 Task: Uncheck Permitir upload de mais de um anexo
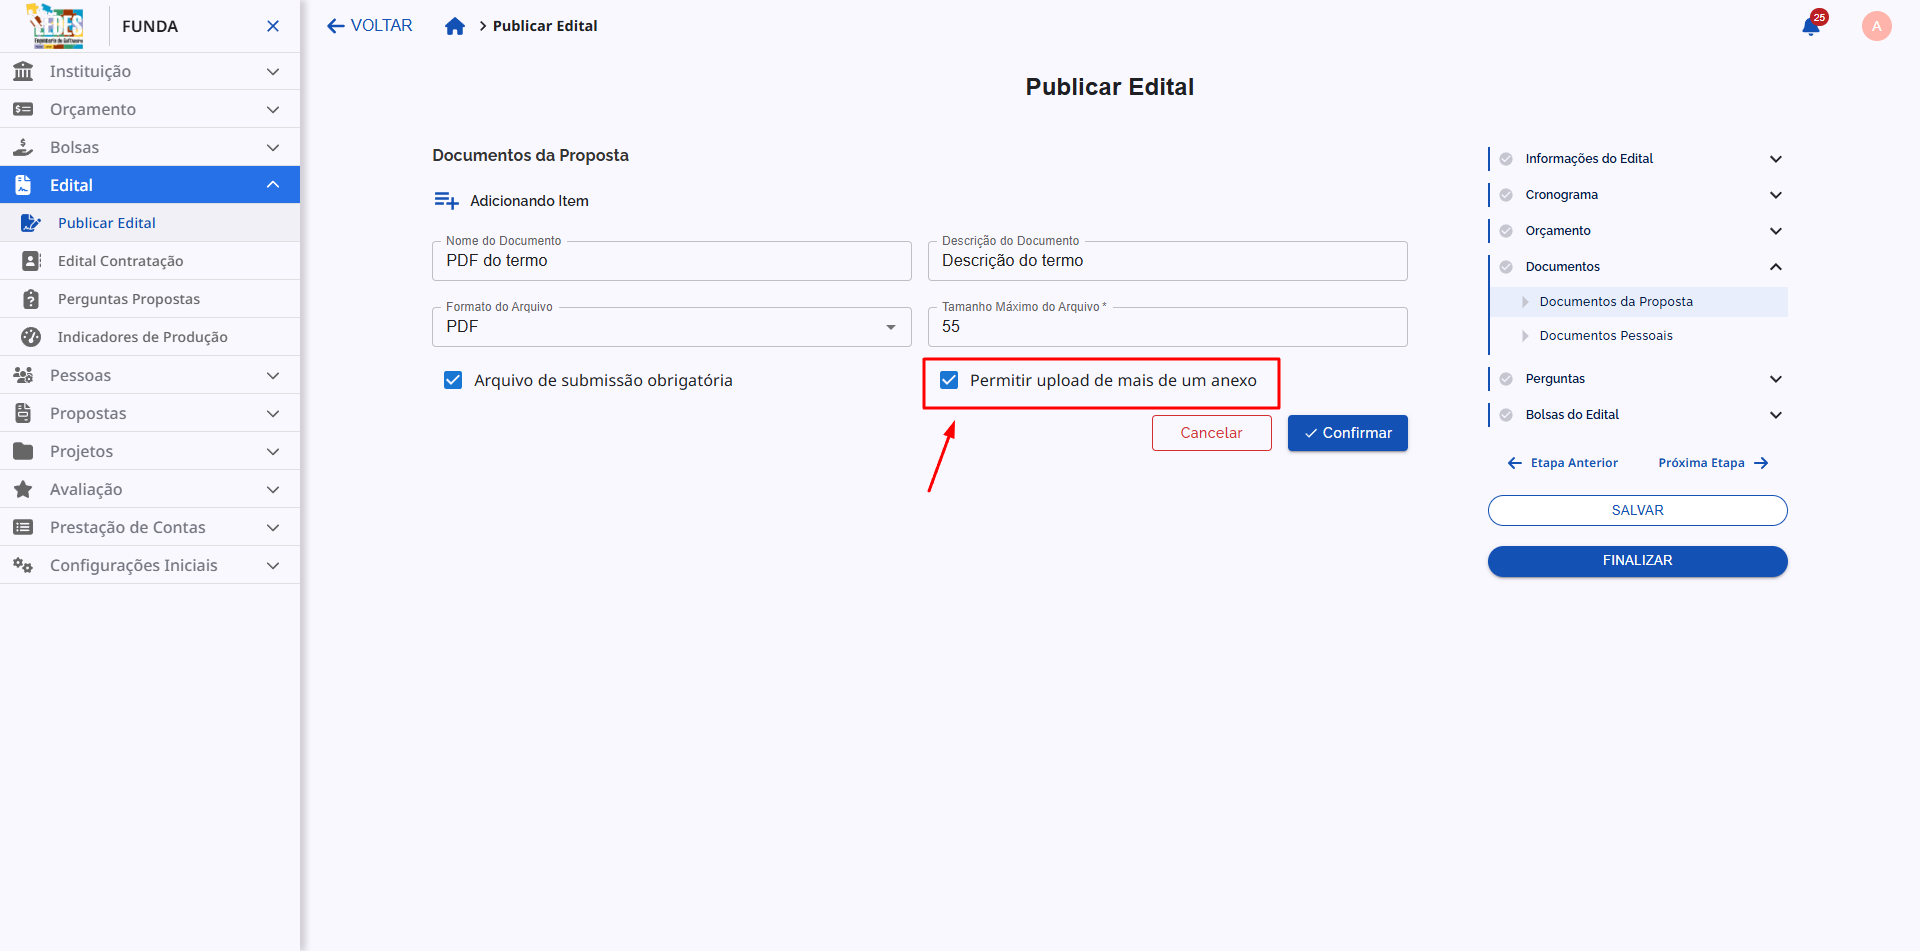pos(948,380)
